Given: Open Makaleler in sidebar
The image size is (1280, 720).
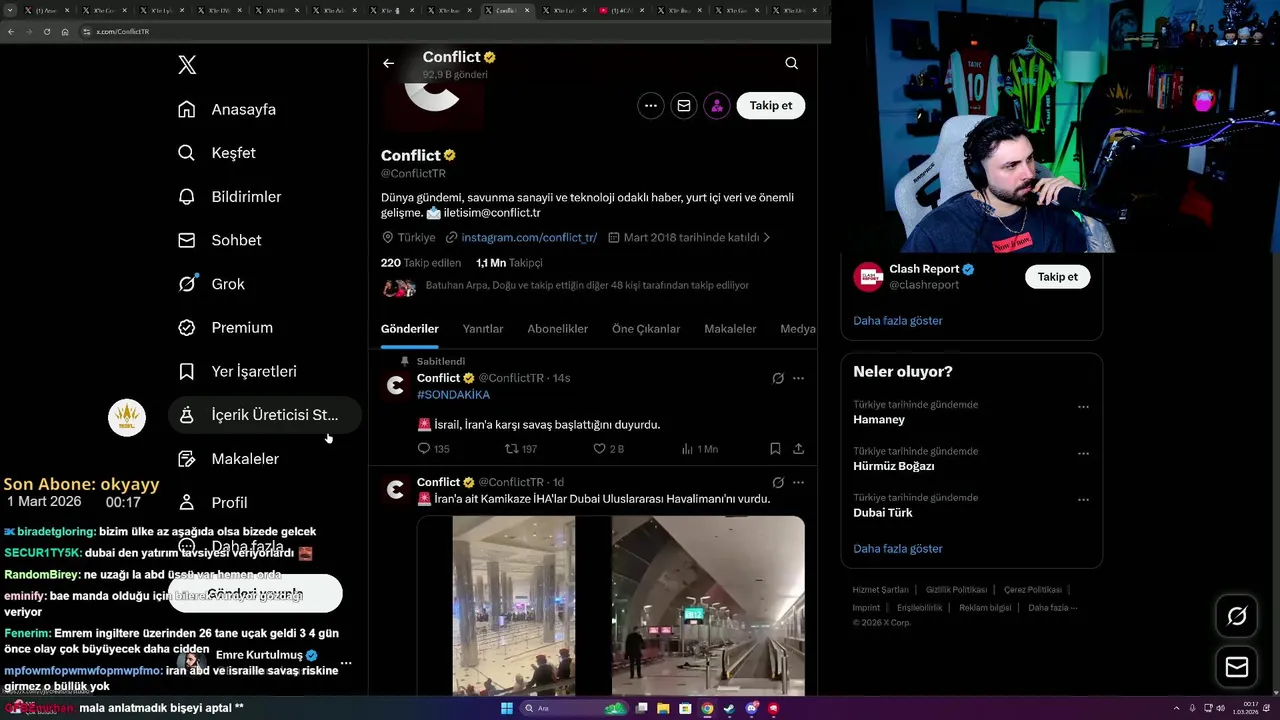Looking at the screenshot, I should tap(229, 459).
